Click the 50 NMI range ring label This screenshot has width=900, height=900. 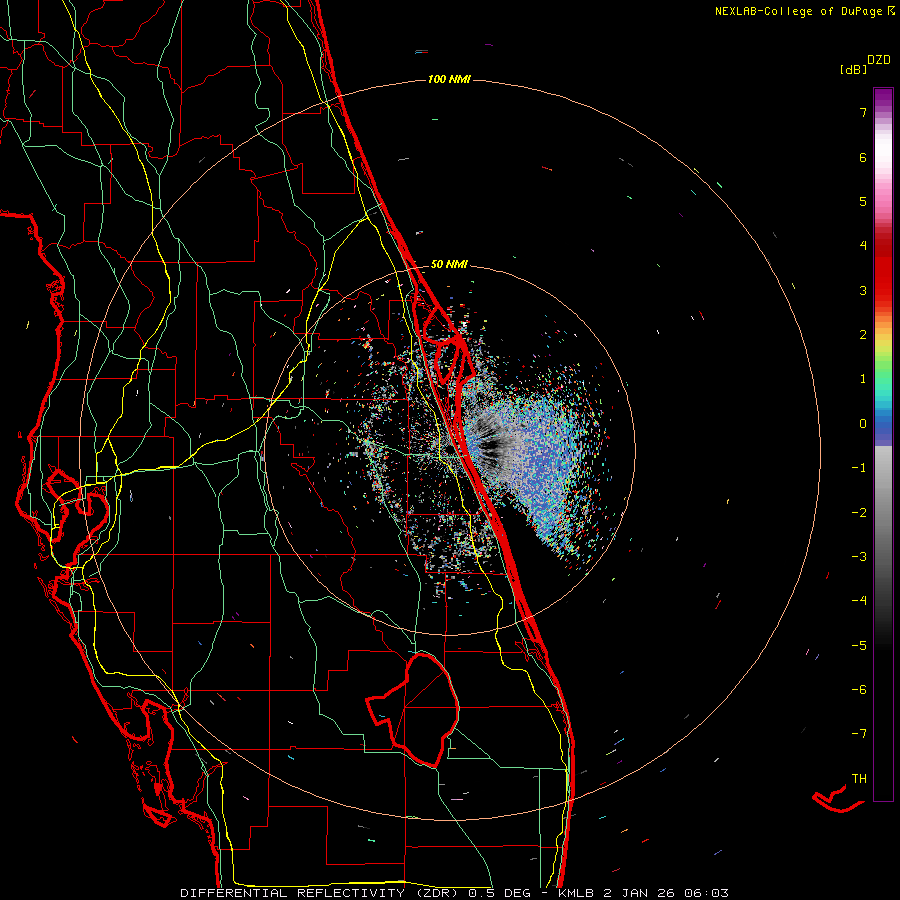click(x=449, y=264)
